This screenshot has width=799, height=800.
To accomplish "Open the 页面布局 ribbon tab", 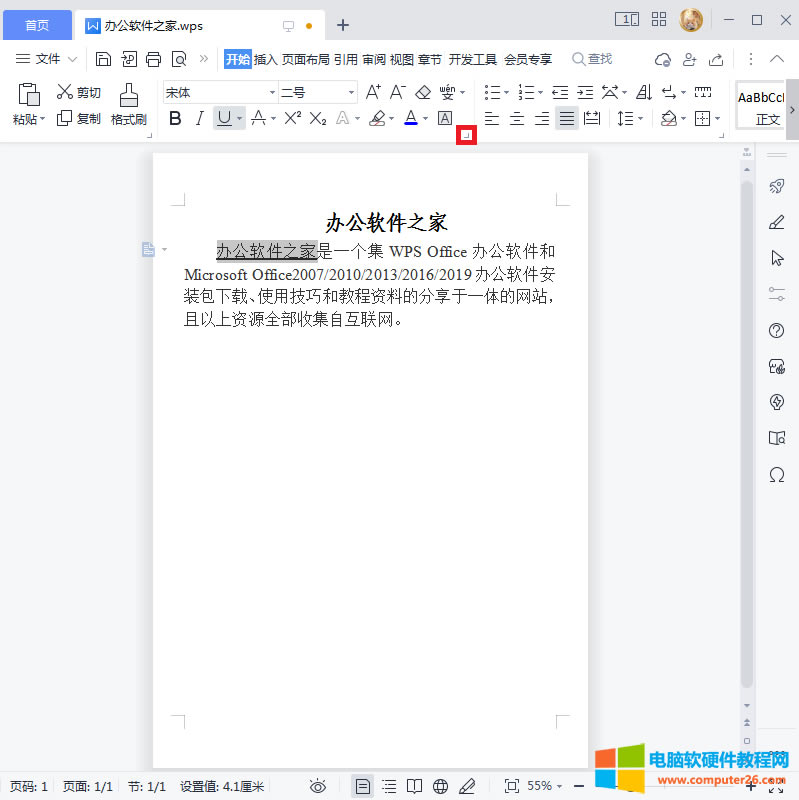I will tap(305, 59).
